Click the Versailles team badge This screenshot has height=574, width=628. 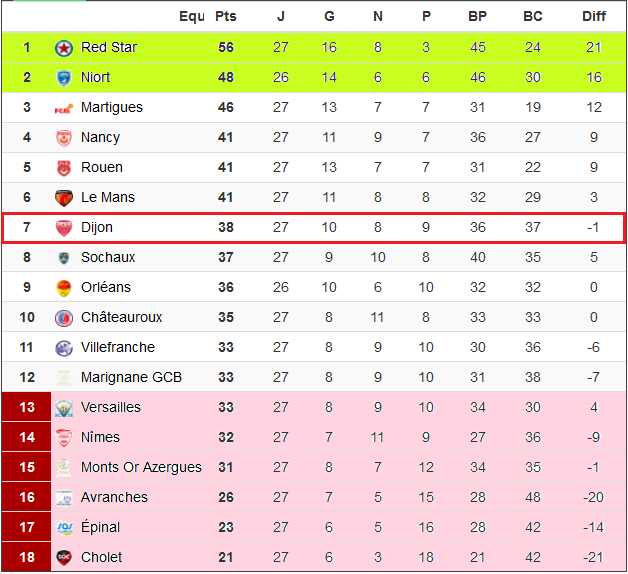point(64,407)
